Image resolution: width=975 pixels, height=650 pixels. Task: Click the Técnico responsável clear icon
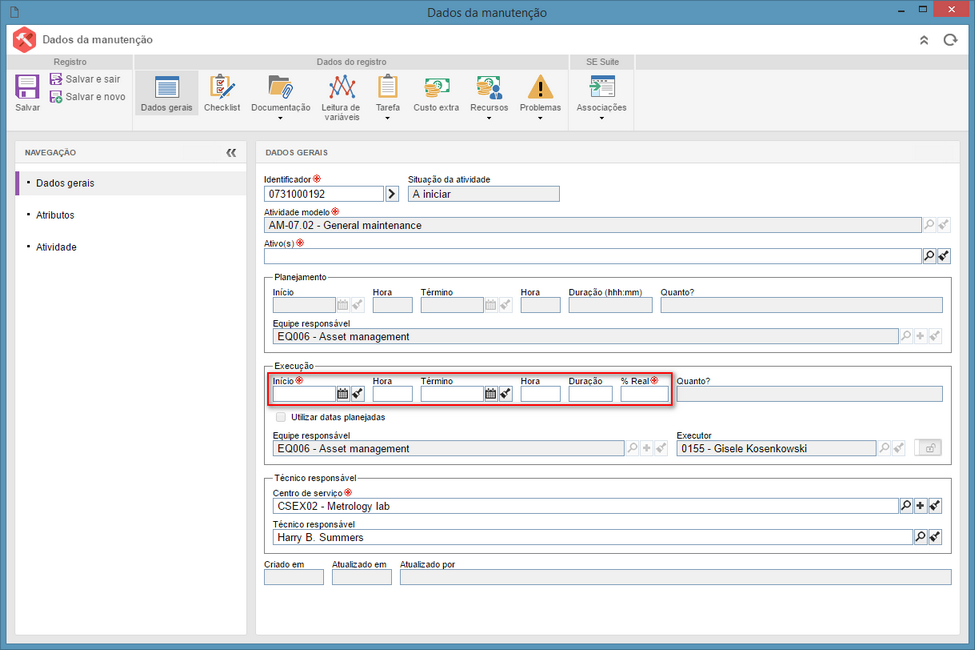(935, 537)
